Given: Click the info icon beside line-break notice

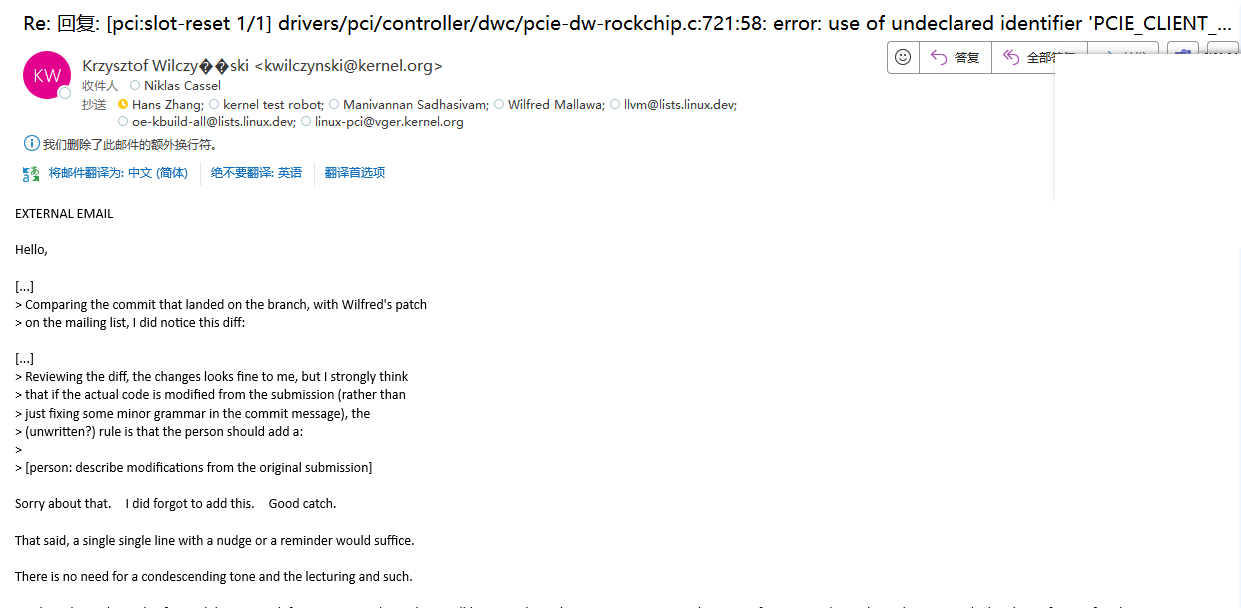Looking at the screenshot, I should 31,144.
